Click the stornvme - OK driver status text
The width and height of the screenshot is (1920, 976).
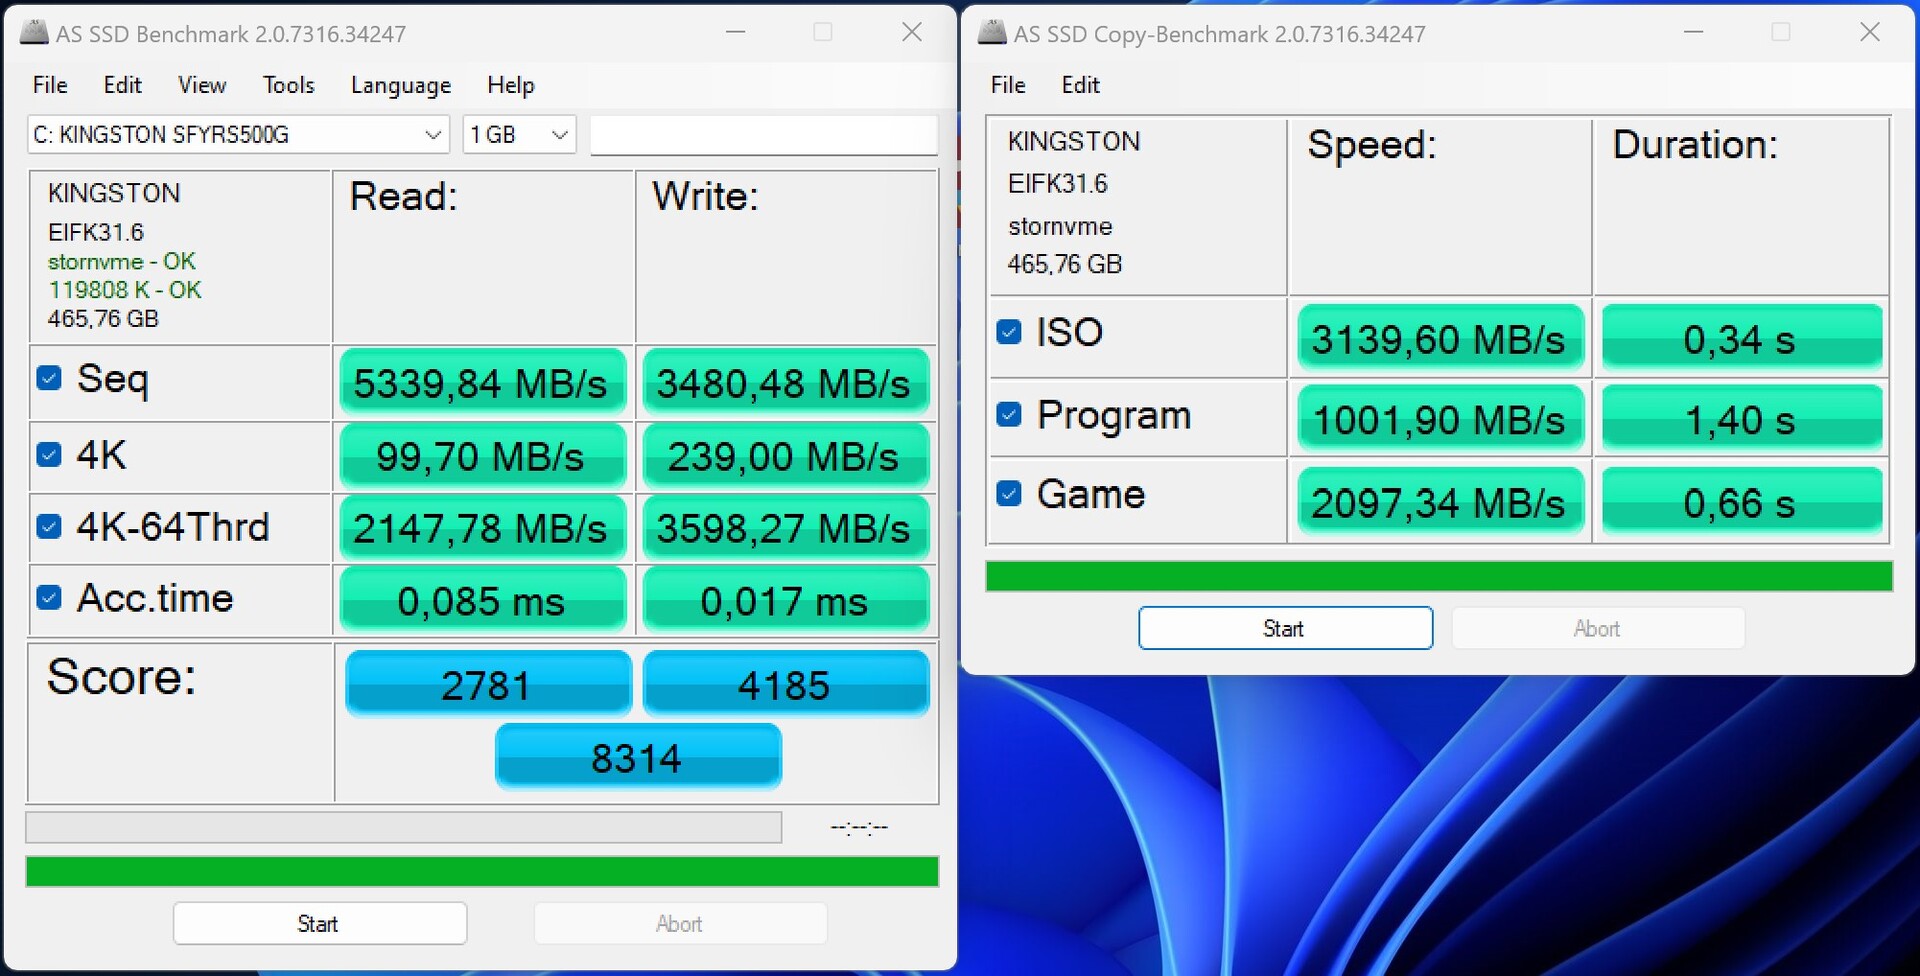click(x=122, y=262)
